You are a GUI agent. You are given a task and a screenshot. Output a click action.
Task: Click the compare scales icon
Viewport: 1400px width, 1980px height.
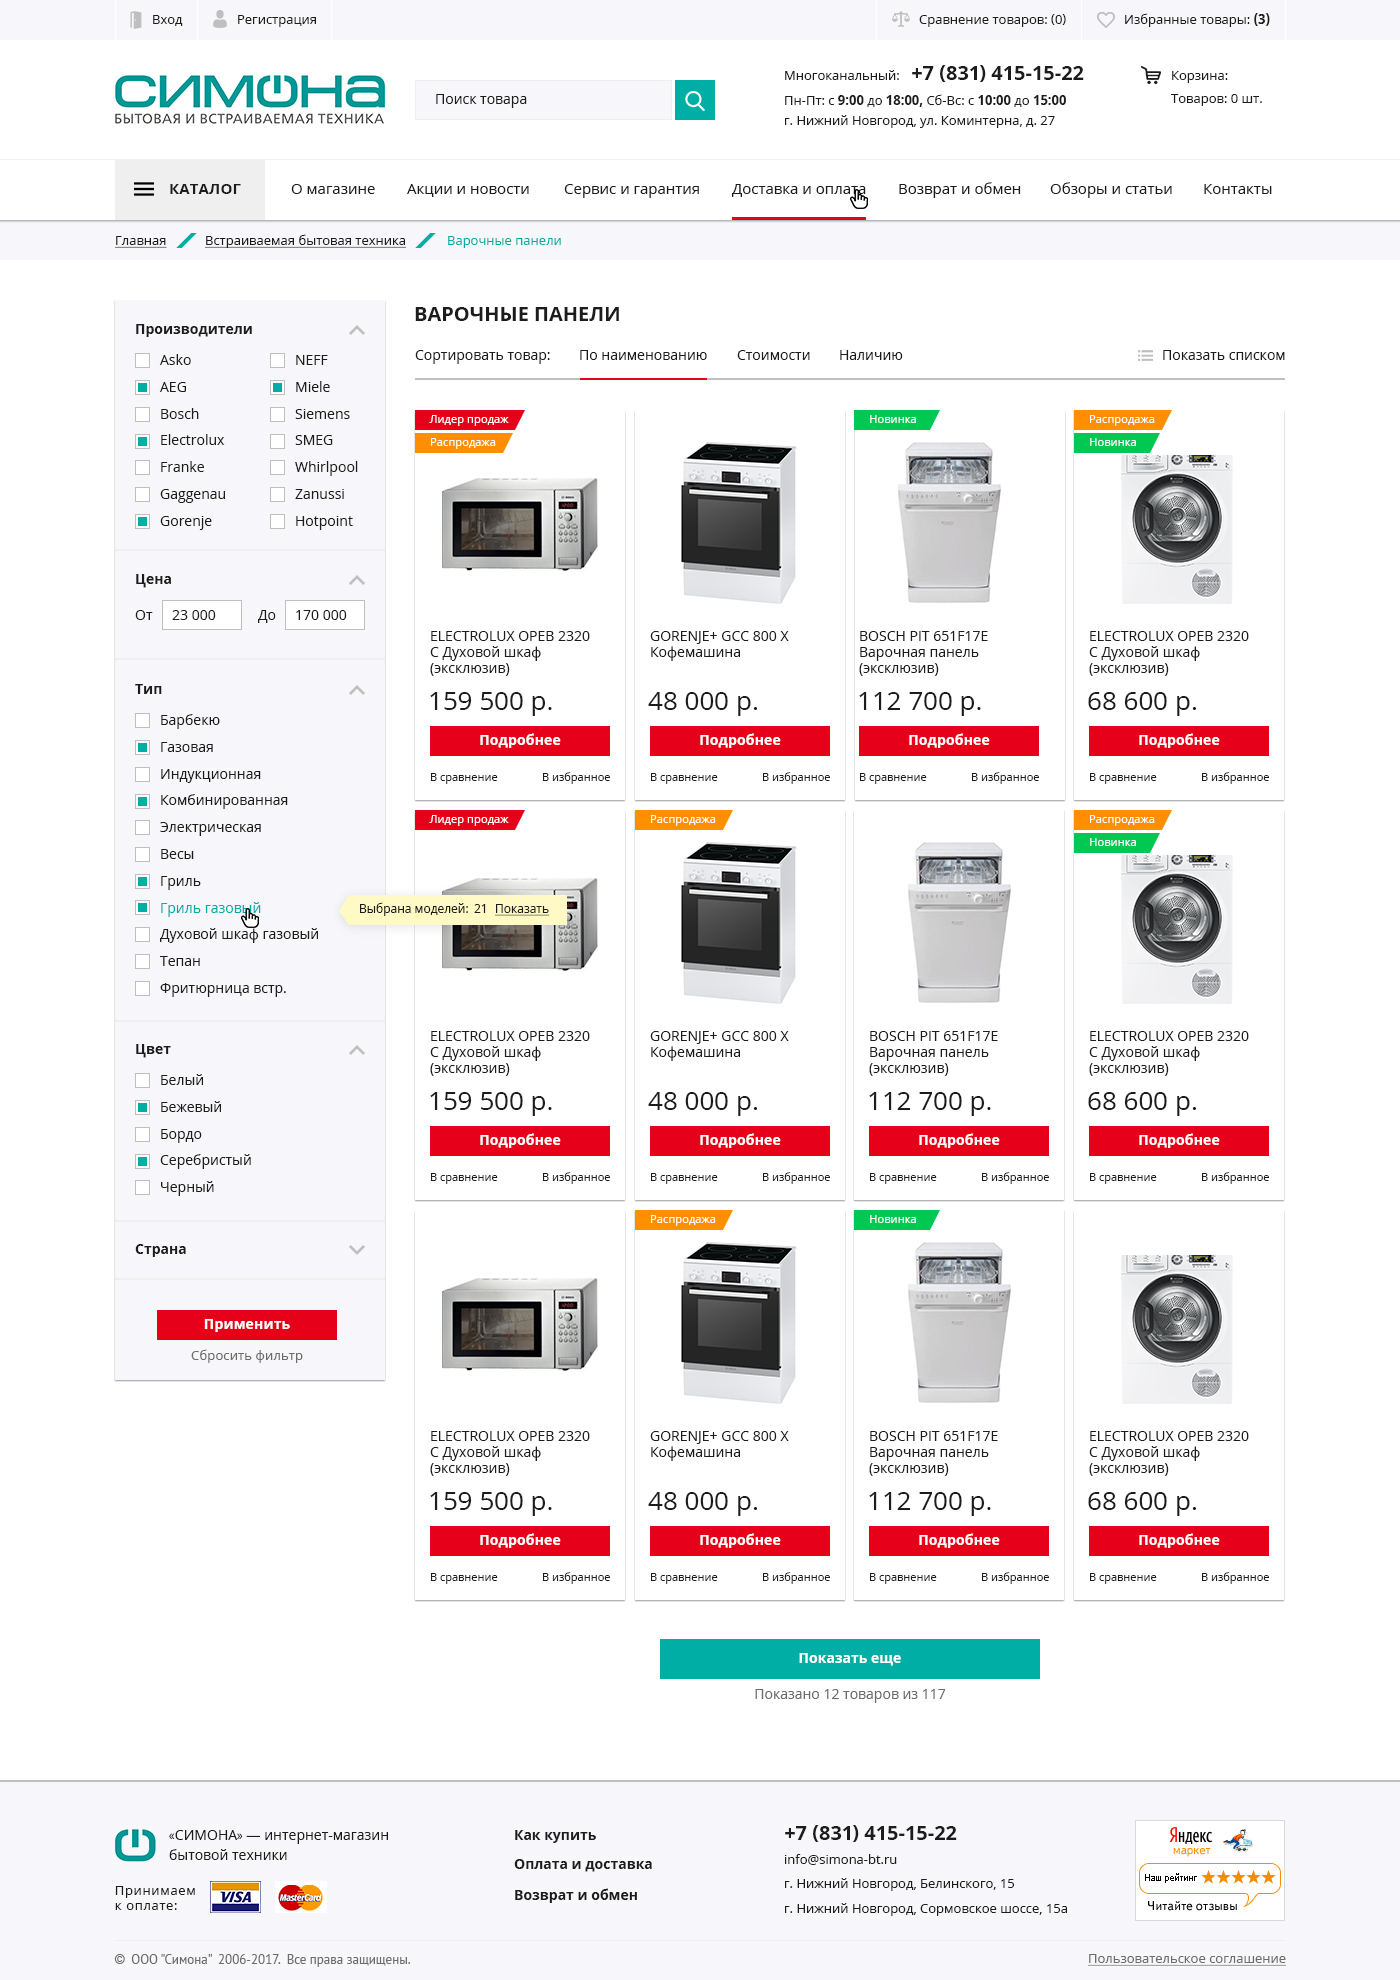coord(900,20)
